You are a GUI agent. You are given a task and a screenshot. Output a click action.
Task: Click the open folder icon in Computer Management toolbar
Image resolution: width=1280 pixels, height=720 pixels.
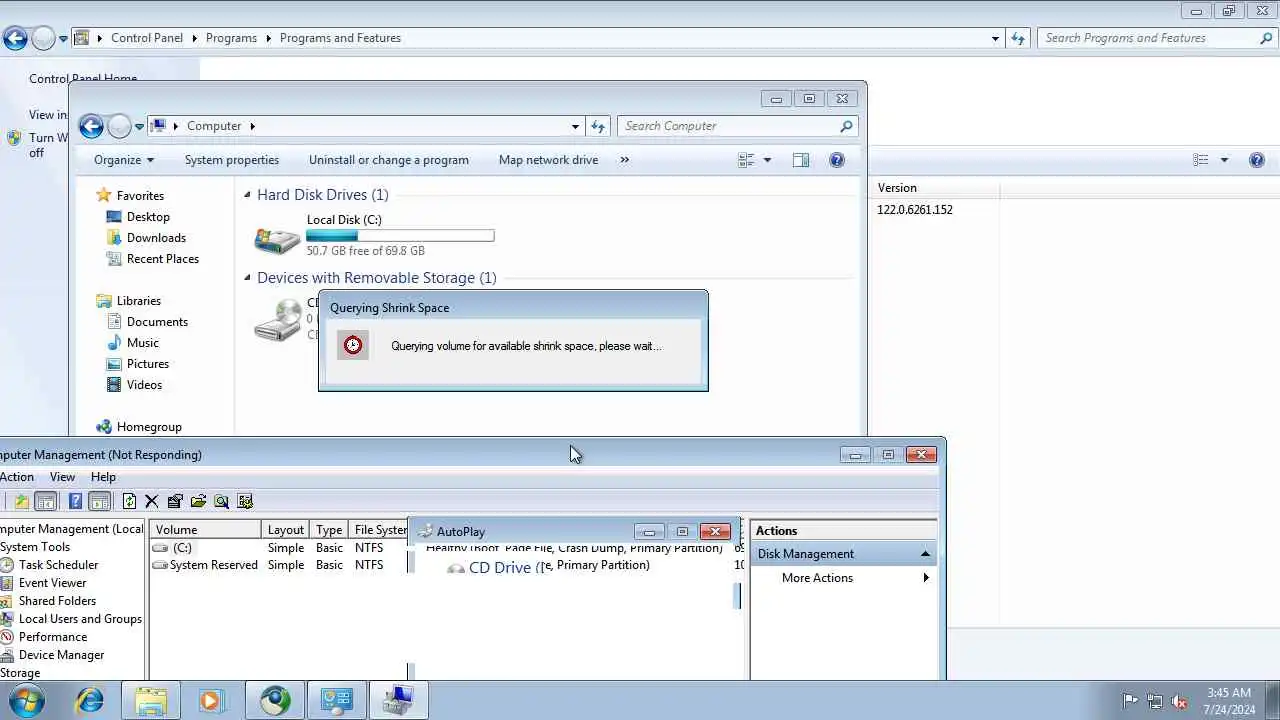198,501
